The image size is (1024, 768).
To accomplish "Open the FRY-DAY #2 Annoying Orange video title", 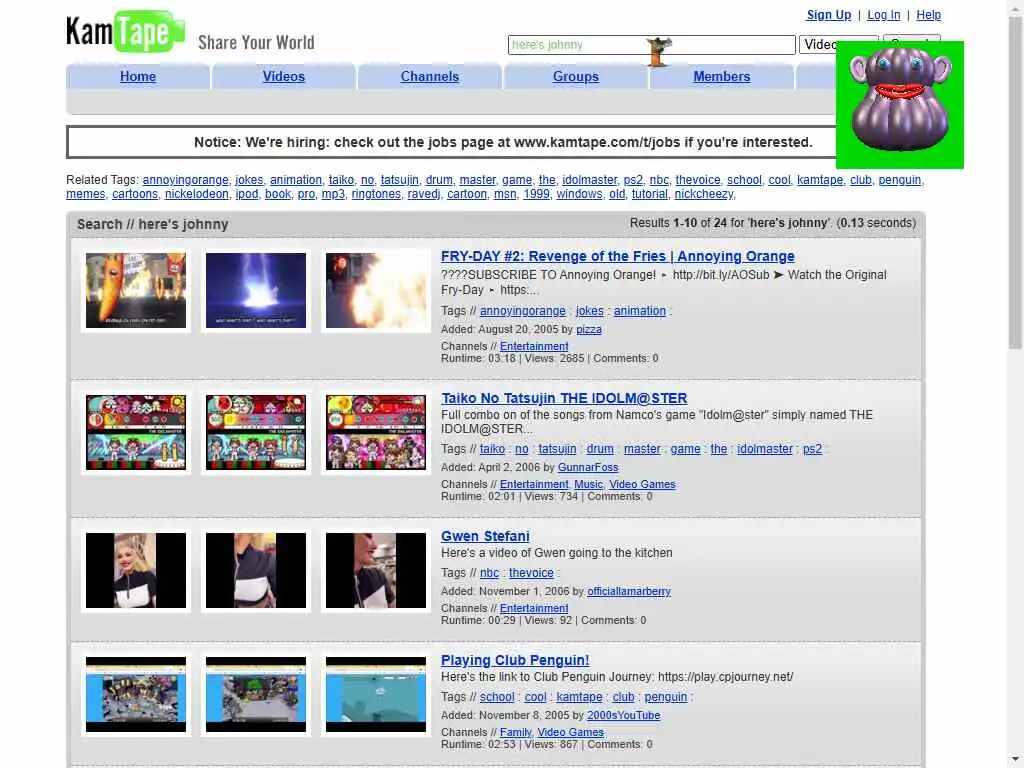I will tap(618, 256).
